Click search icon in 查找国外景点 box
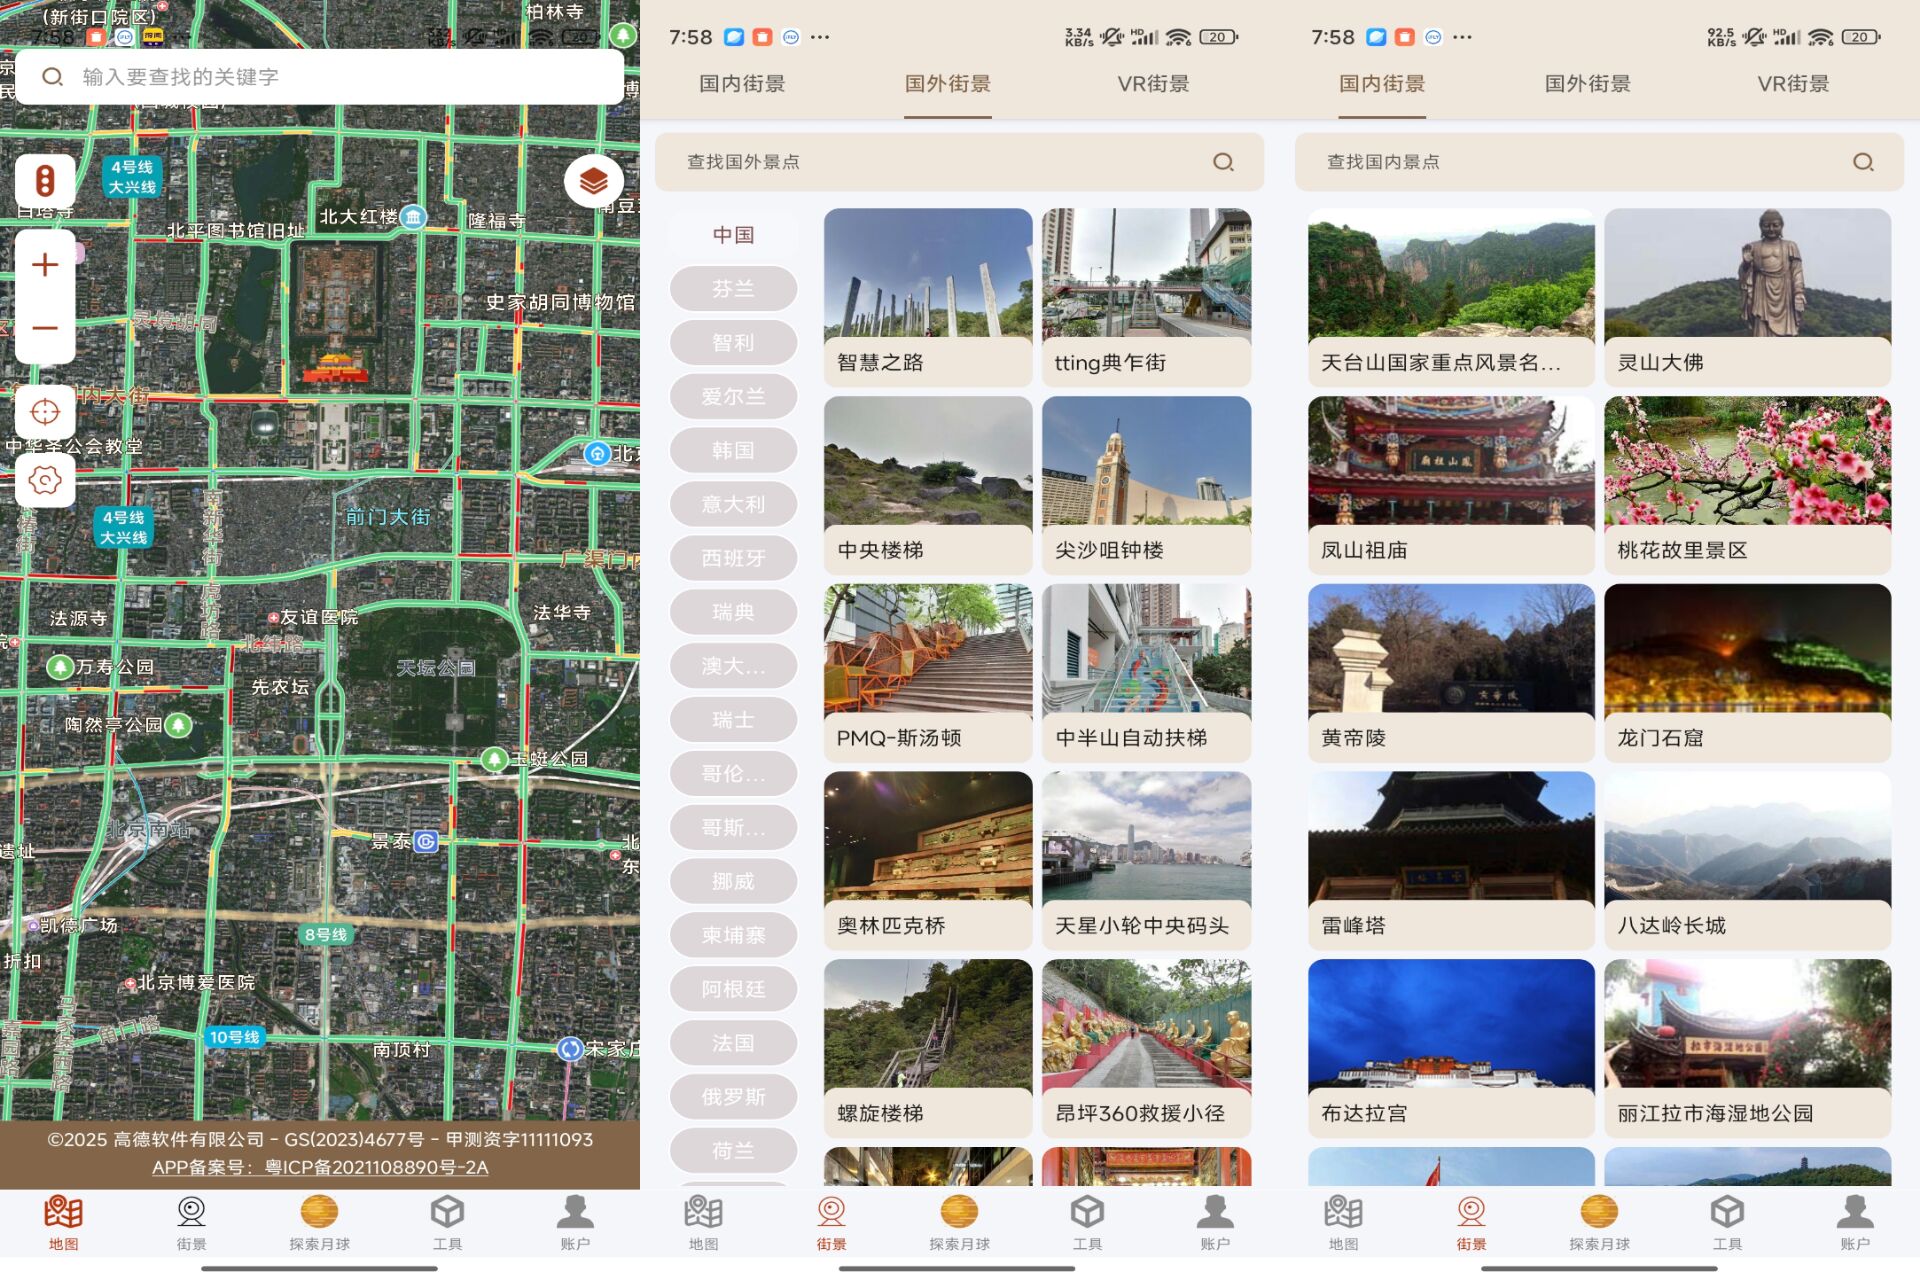This screenshot has height=1280, width=1920. pyautogui.click(x=1223, y=162)
